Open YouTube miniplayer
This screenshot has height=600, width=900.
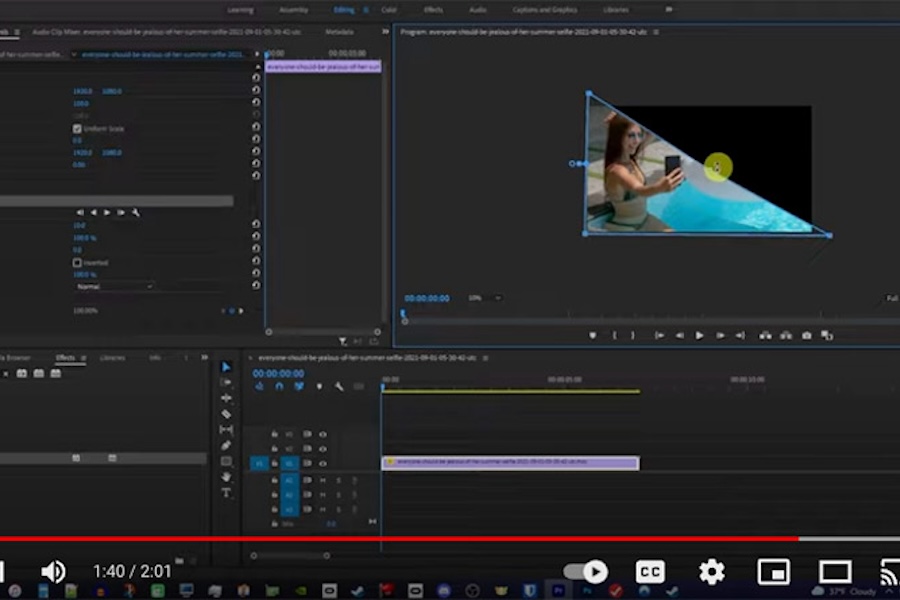[773, 571]
